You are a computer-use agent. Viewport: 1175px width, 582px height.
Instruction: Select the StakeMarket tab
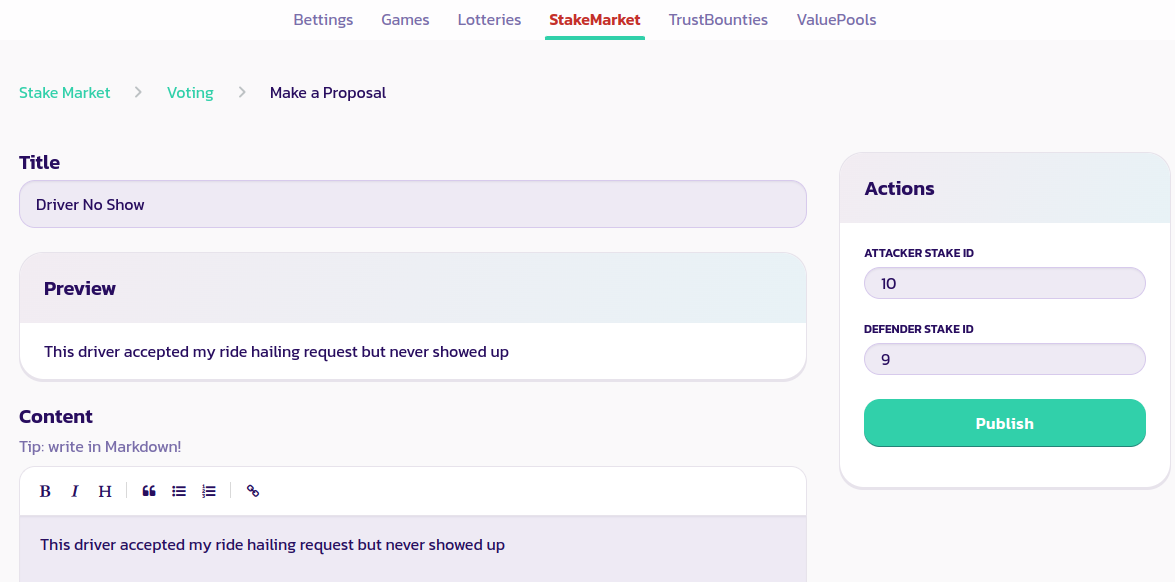tap(594, 20)
